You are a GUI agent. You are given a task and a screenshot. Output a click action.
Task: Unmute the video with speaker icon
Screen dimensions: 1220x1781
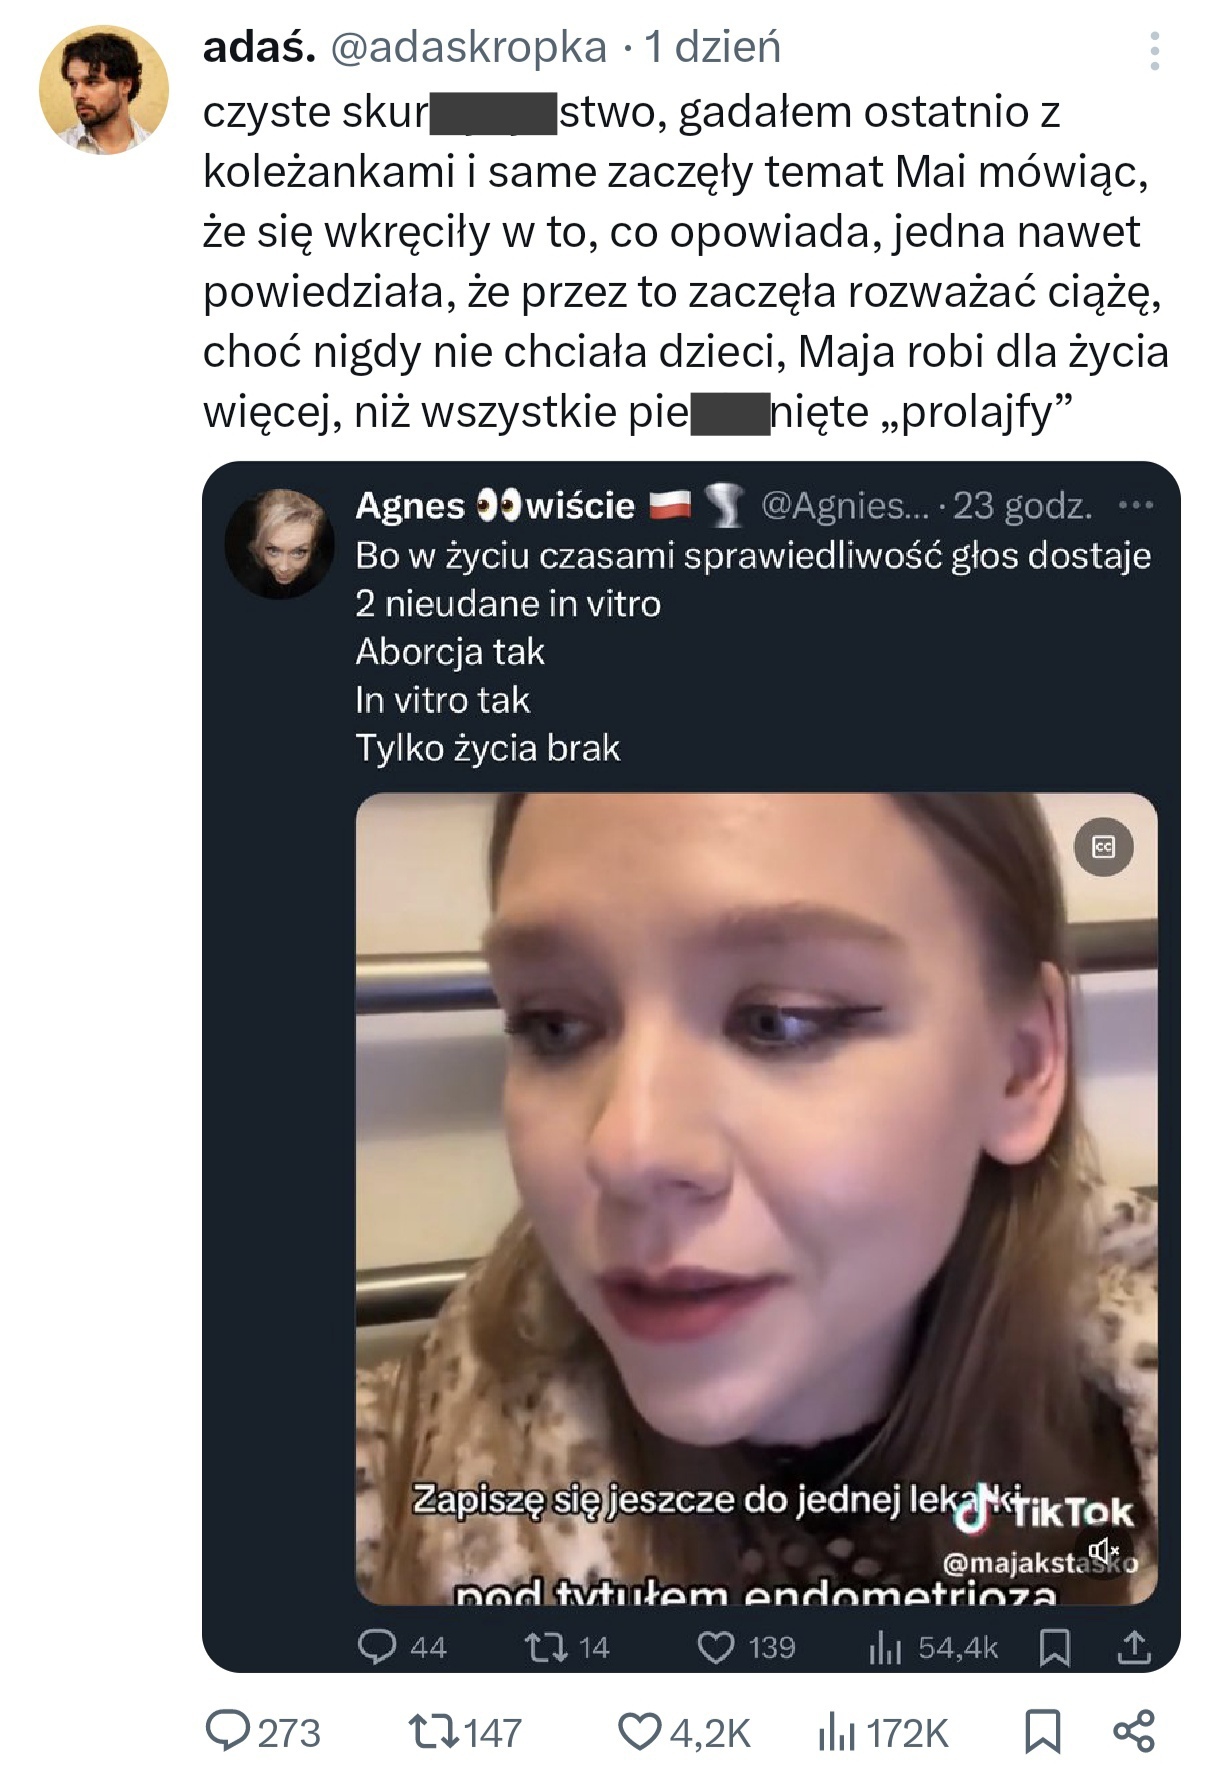(1104, 1551)
